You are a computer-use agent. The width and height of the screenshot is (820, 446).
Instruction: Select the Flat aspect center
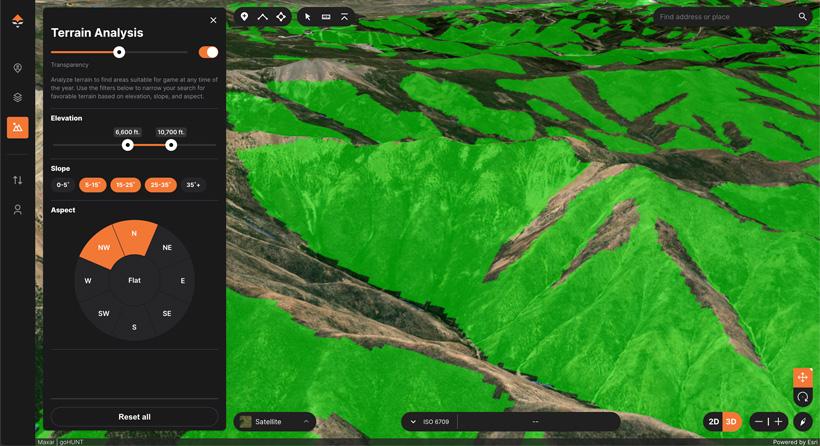(x=134, y=280)
